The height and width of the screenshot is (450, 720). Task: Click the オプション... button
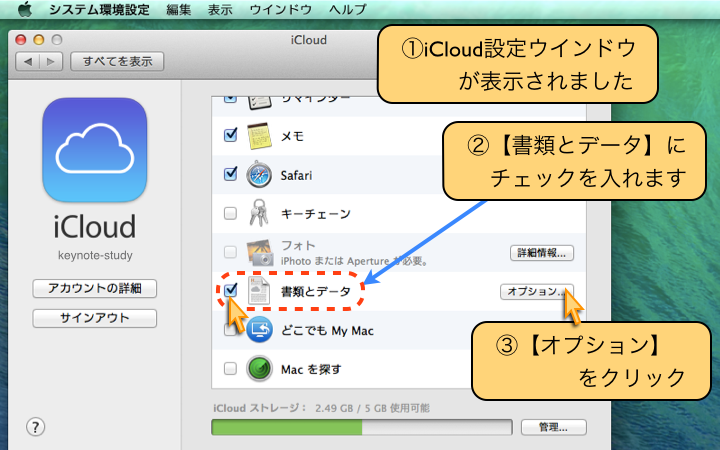click(536, 292)
